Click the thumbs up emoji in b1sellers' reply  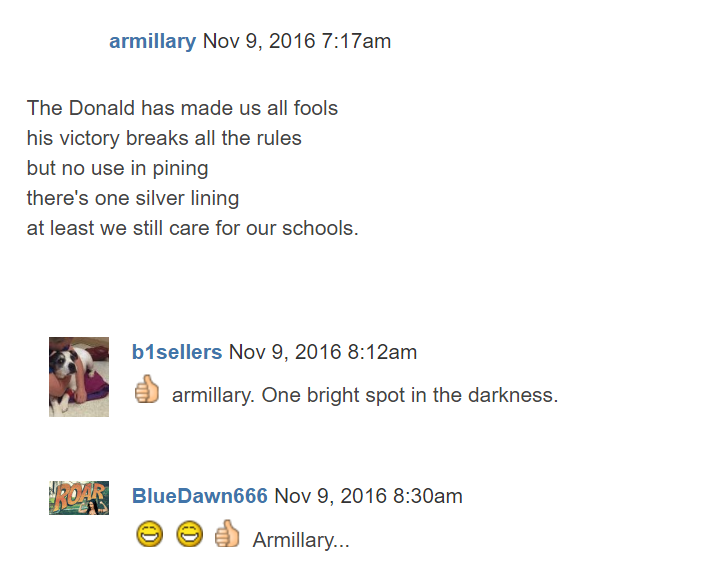(x=147, y=390)
